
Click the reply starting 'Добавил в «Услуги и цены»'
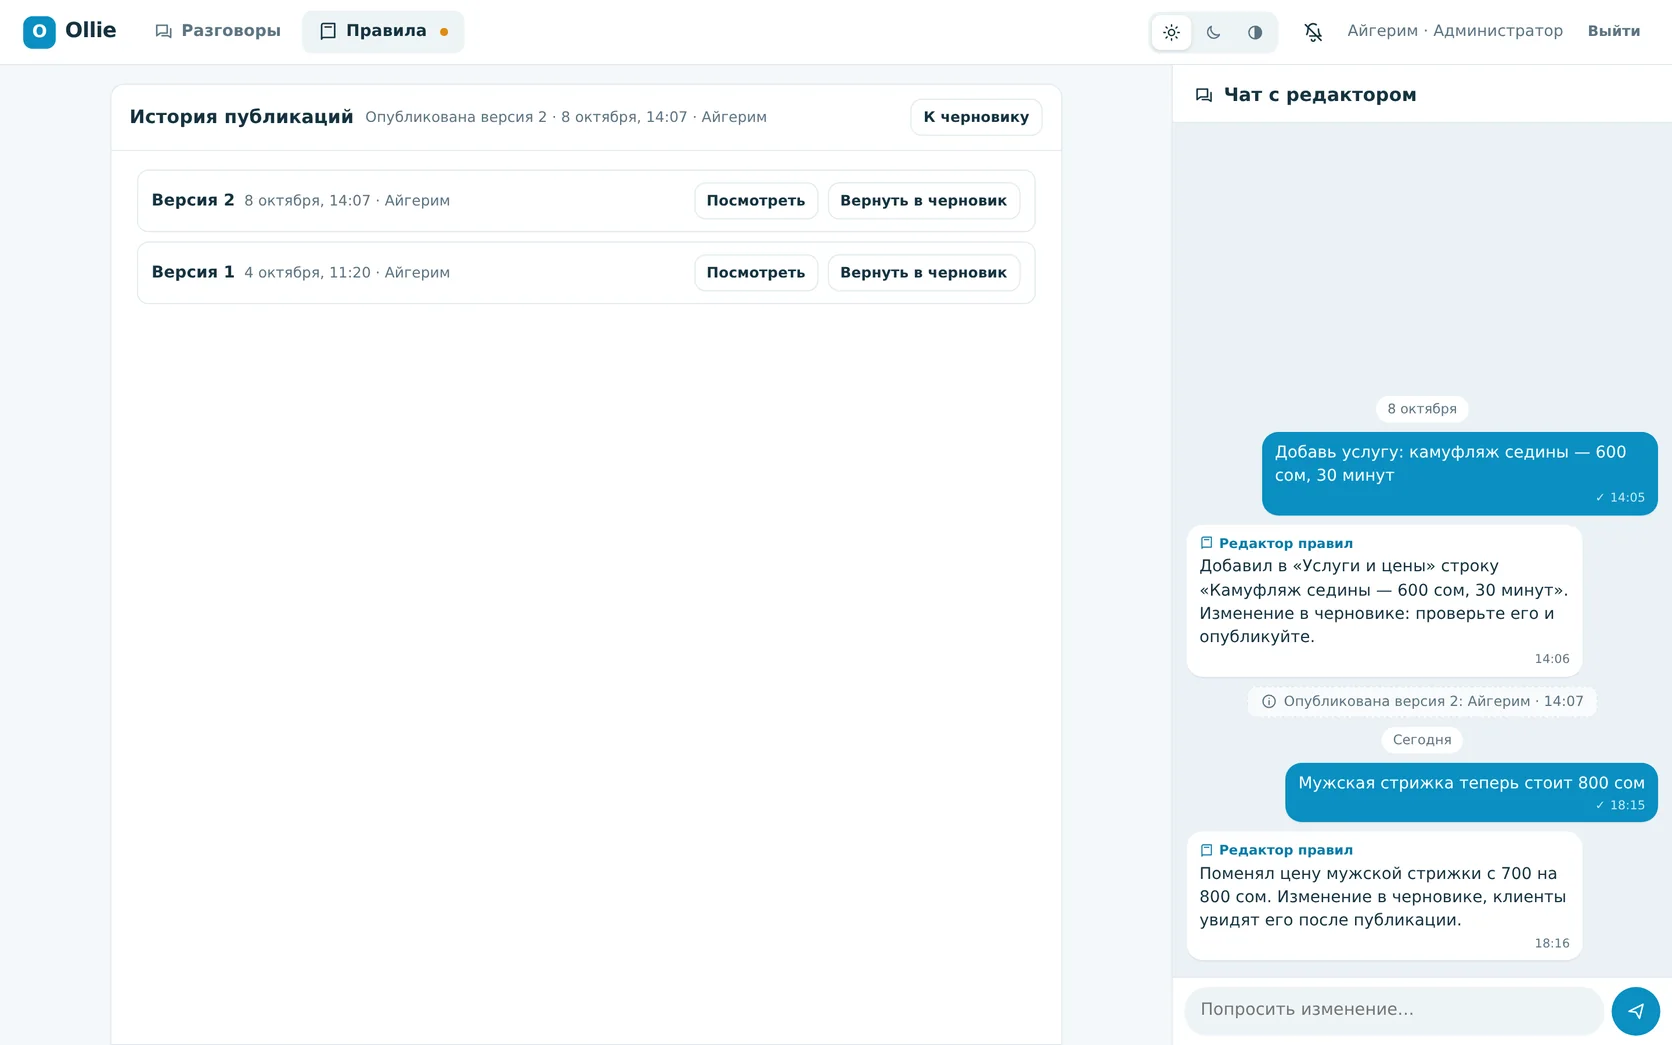1384,601
